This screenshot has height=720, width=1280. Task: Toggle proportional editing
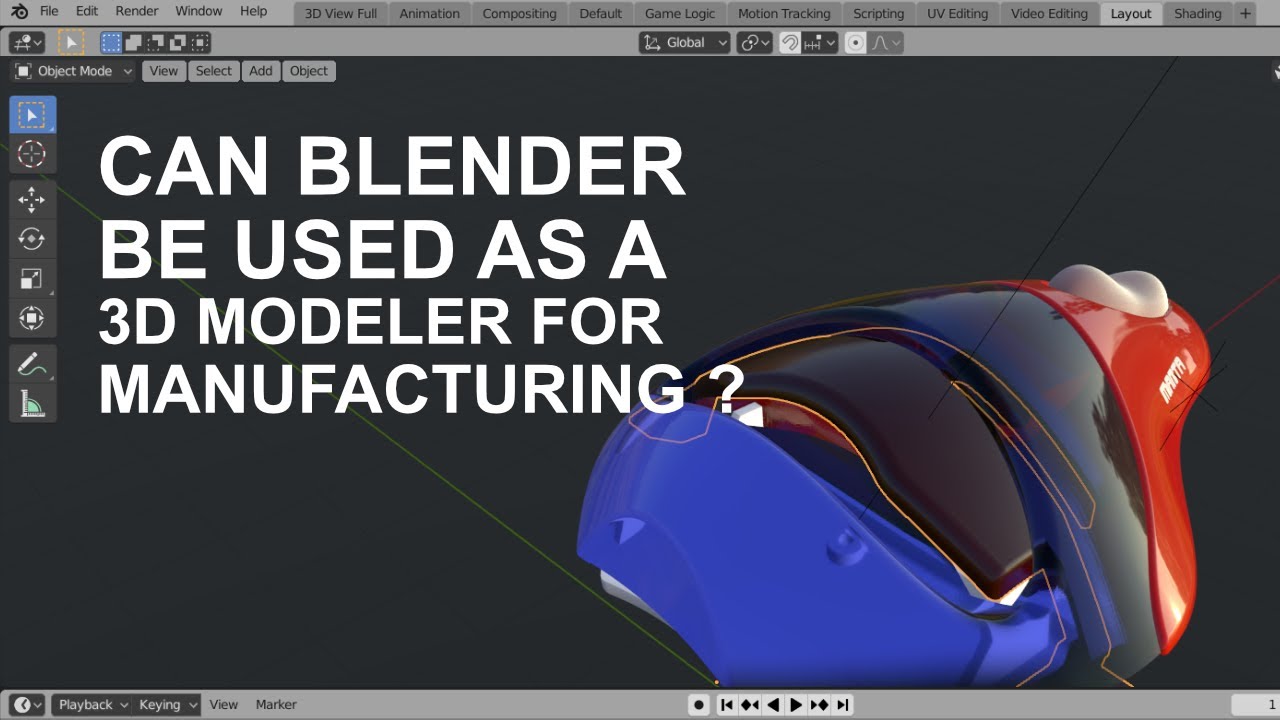tap(855, 43)
